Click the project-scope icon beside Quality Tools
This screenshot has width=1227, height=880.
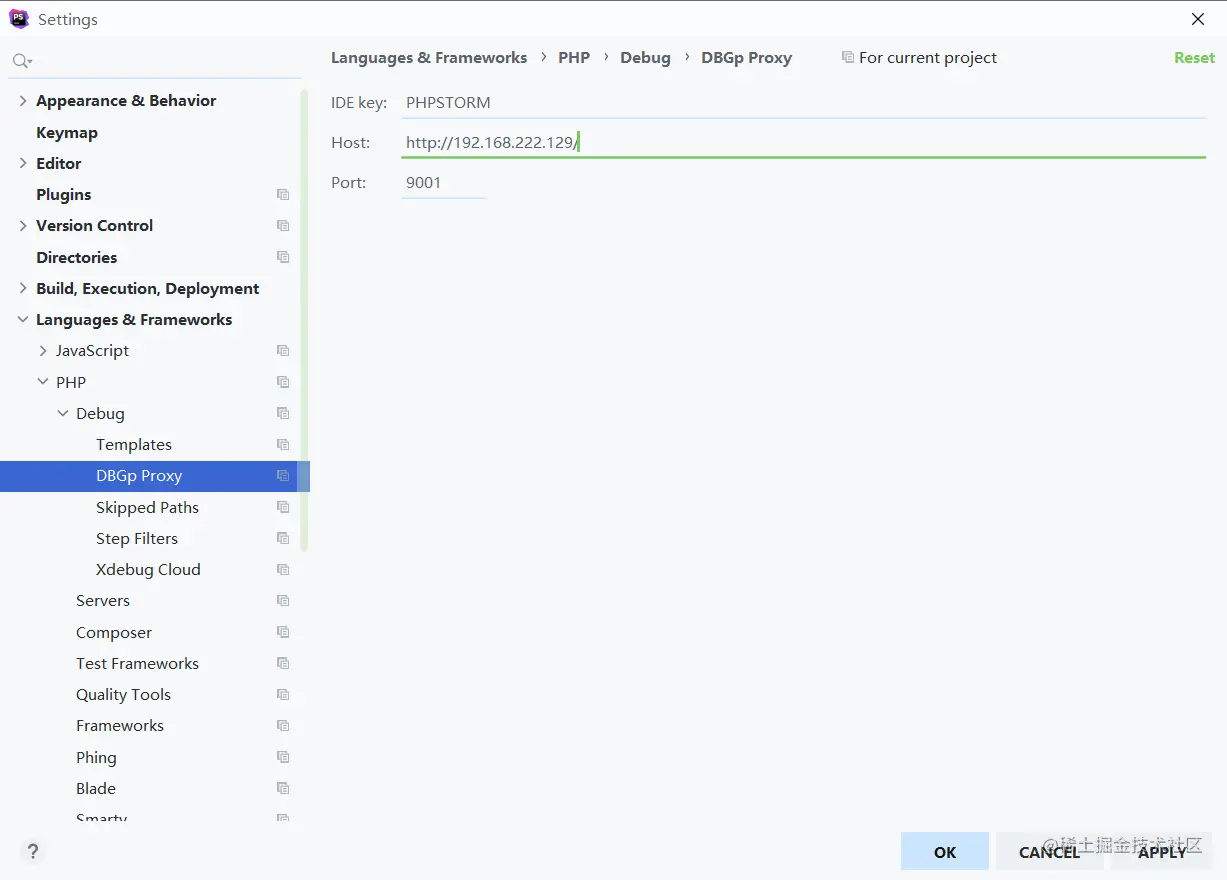tap(283, 695)
